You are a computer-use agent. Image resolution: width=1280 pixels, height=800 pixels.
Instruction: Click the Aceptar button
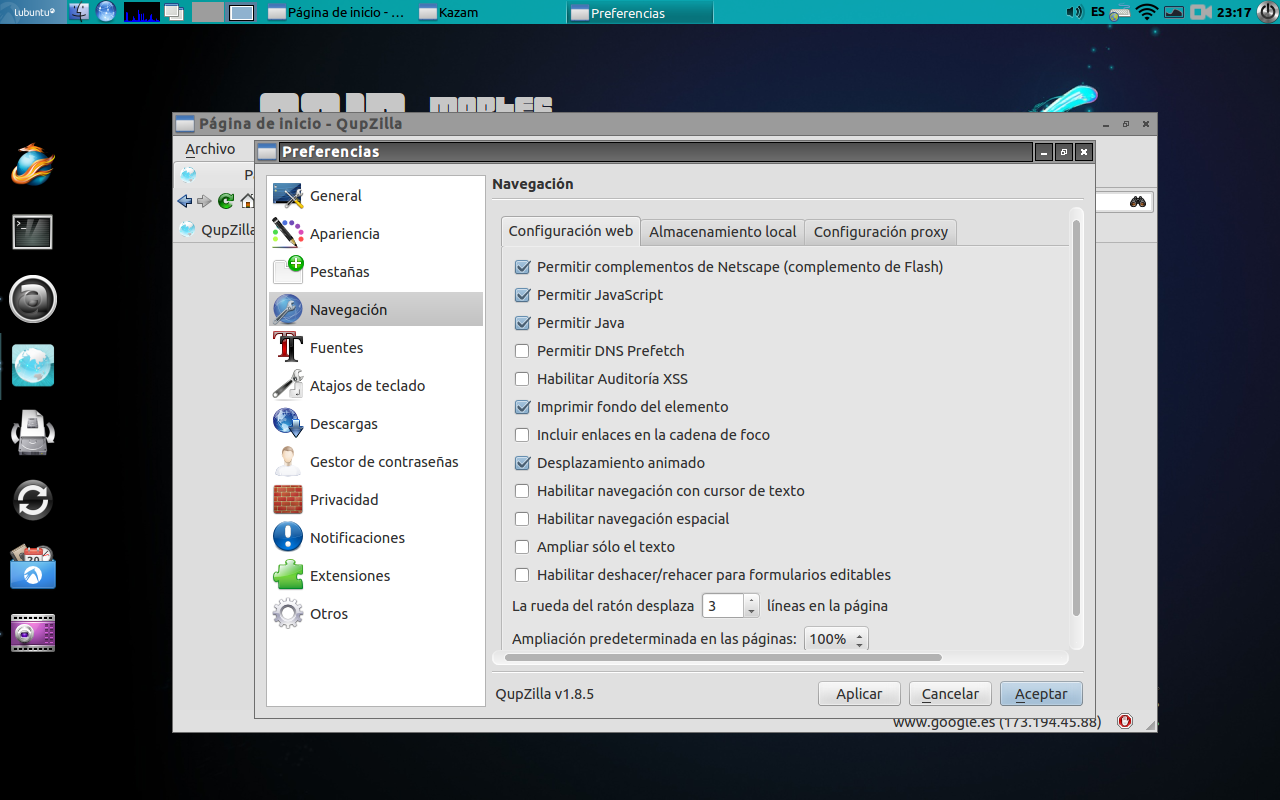coord(1041,694)
